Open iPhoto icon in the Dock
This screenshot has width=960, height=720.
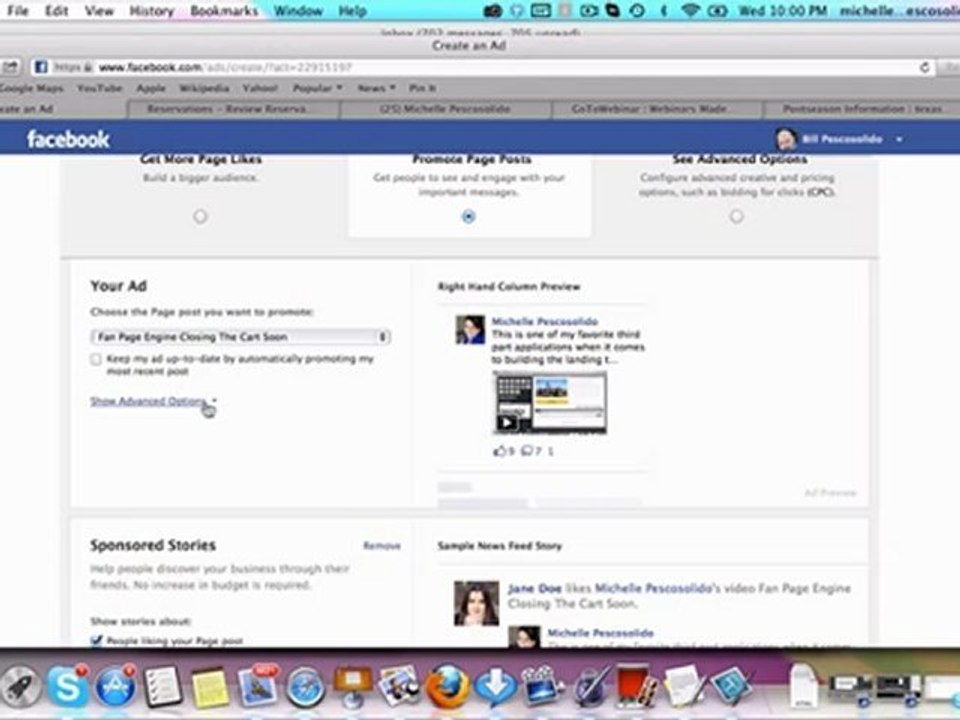pos(399,687)
